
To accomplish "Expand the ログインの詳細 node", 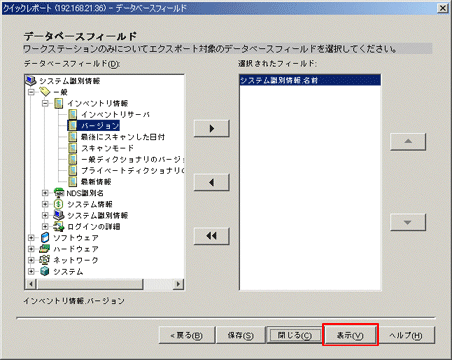I will pyautogui.click(x=45, y=227).
